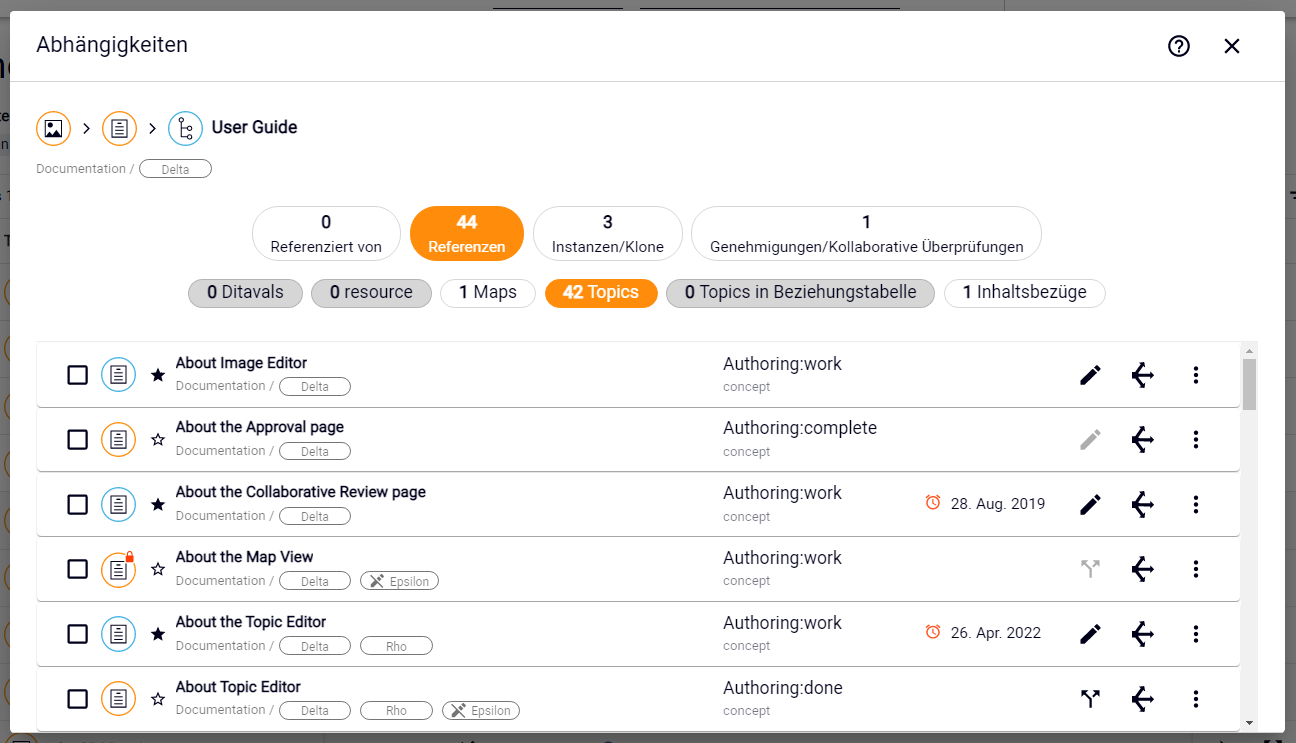Screen dimensions: 1296x743
Task: Show dependencies arrow for About Topic Editor
Action: tap(1143, 699)
